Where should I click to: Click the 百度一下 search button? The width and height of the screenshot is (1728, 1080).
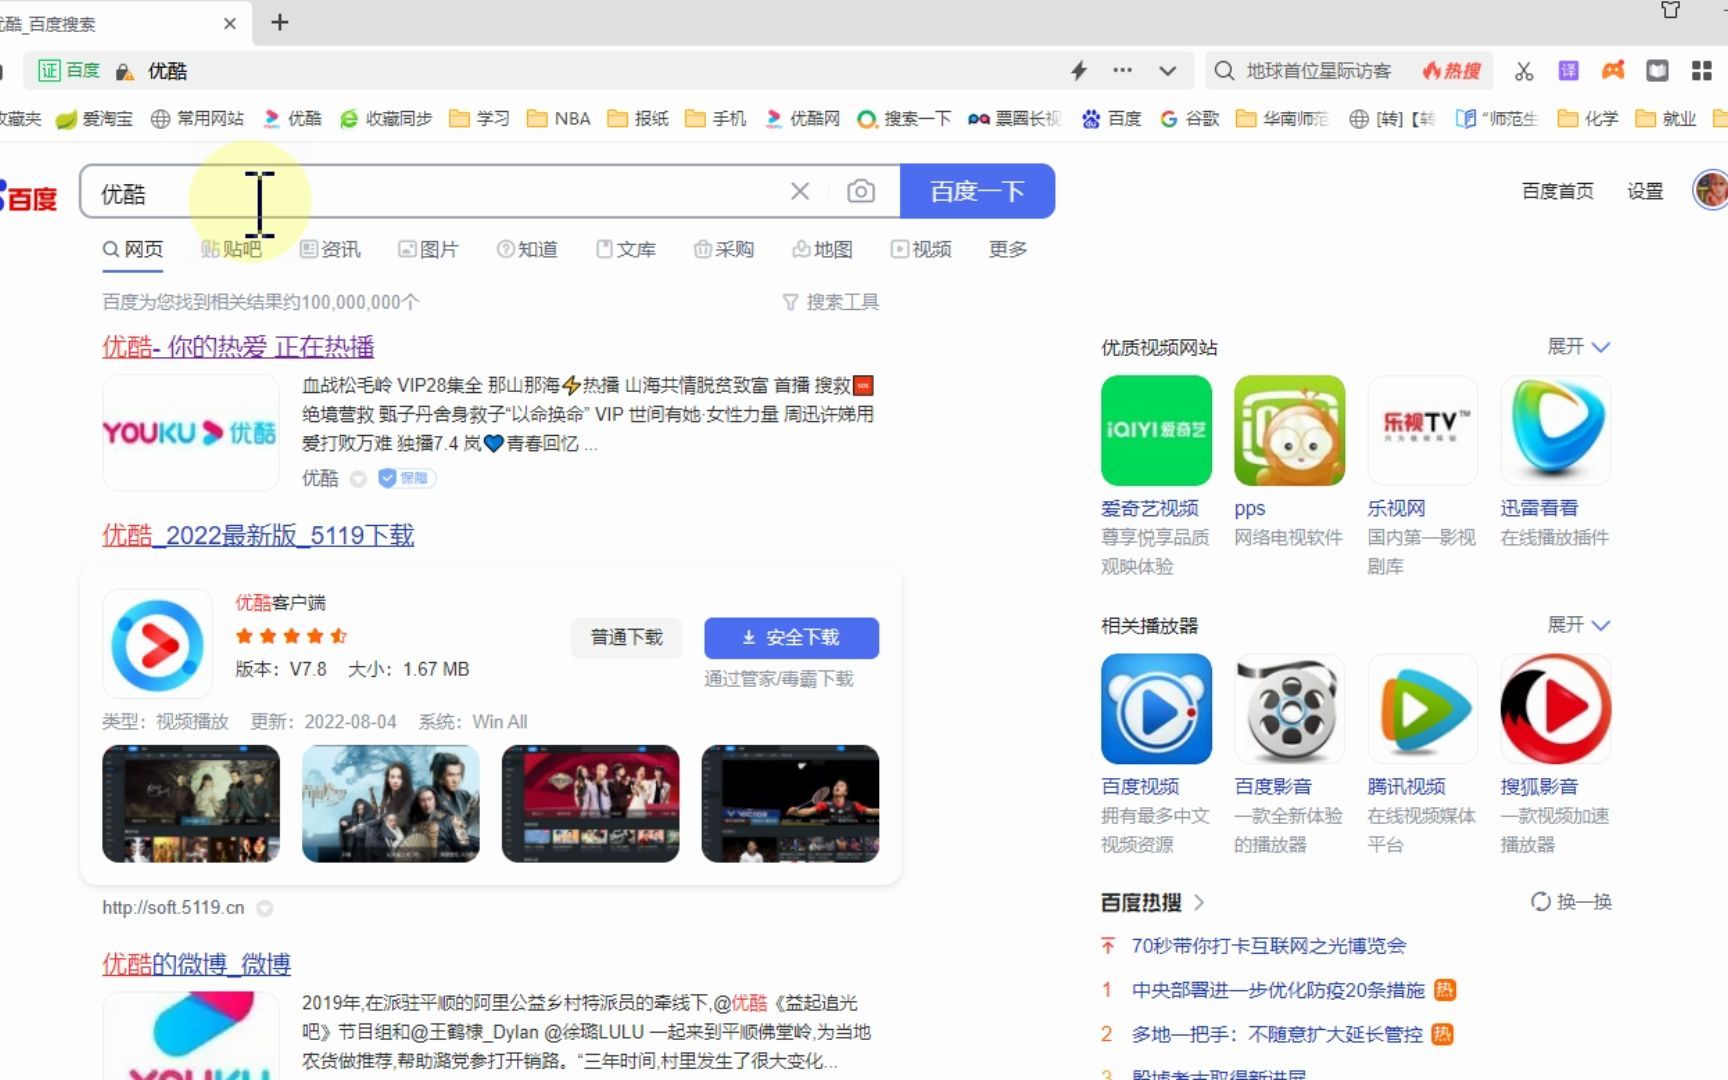[x=977, y=191]
